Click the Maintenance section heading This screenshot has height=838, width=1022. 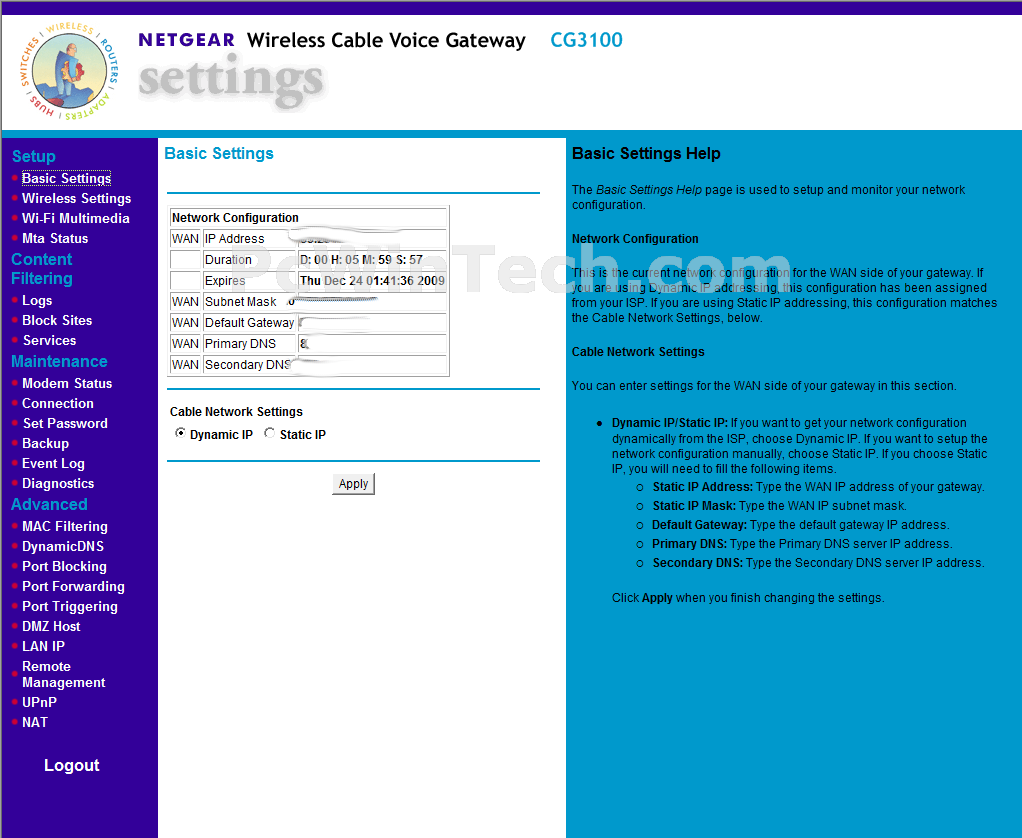[x=59, y=362]
